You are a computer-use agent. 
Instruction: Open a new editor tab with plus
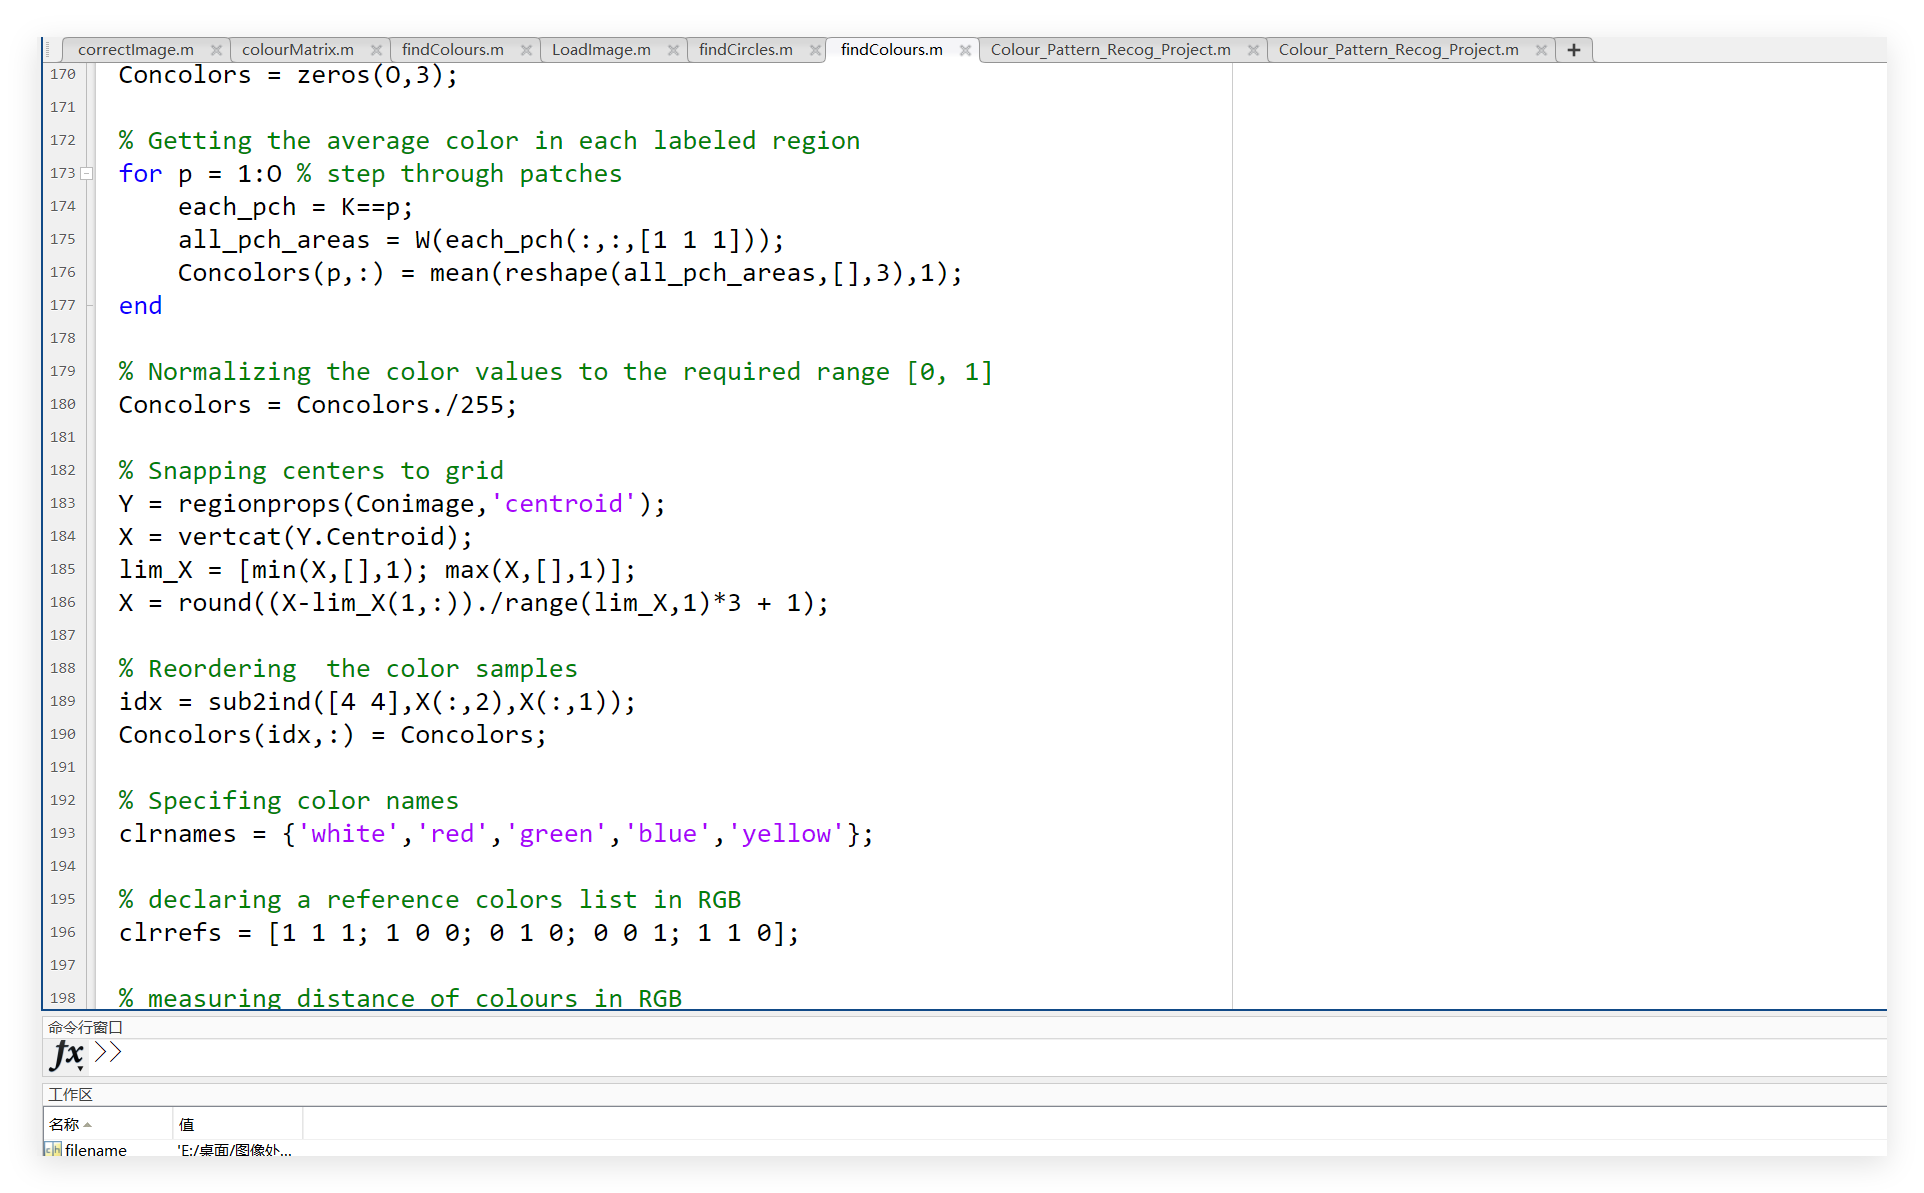pos(1573,50)
